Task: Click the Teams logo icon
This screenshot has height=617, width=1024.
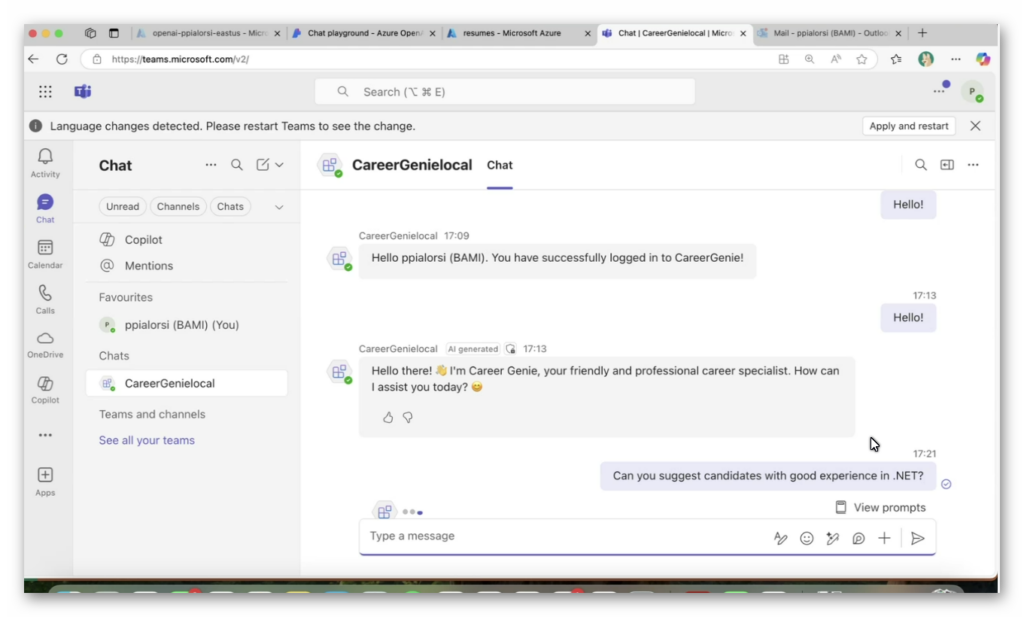Action: point(82,91)
